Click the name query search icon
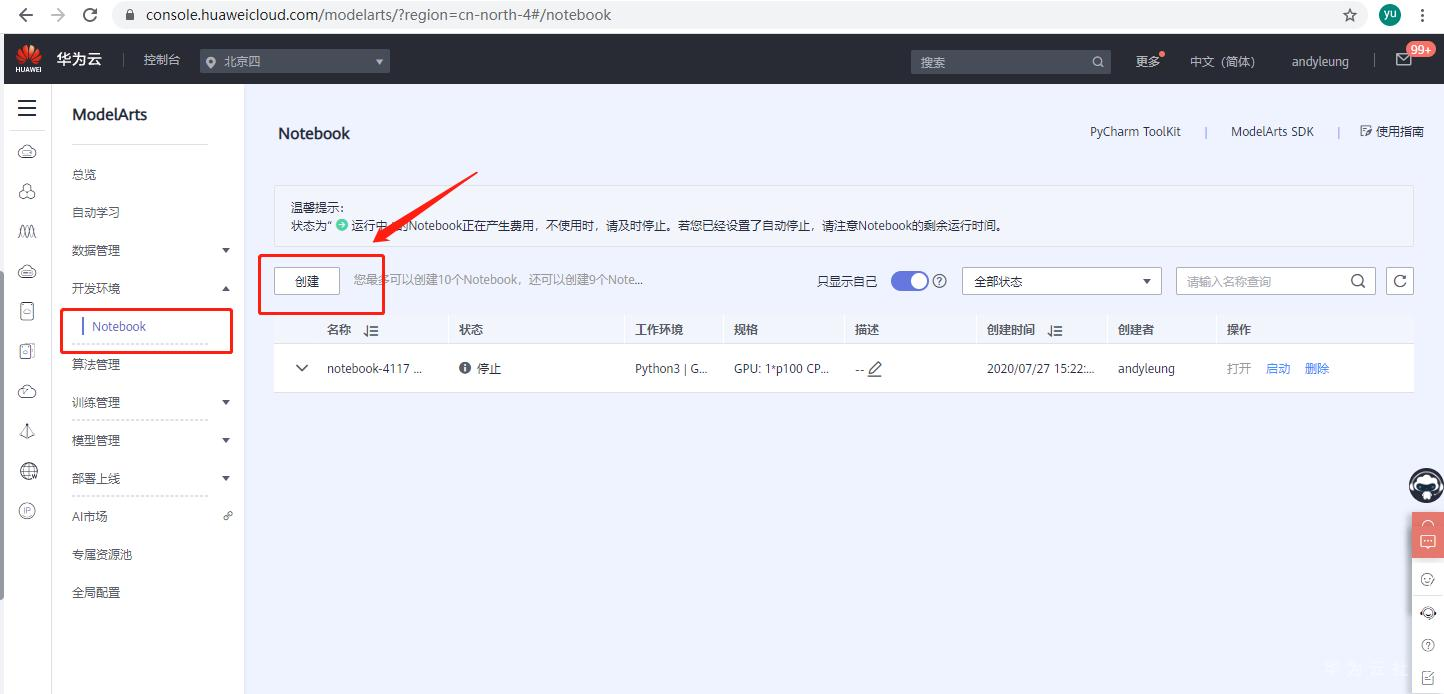The height and width of the screenshot is (694, 1444). pos(1357,281)
